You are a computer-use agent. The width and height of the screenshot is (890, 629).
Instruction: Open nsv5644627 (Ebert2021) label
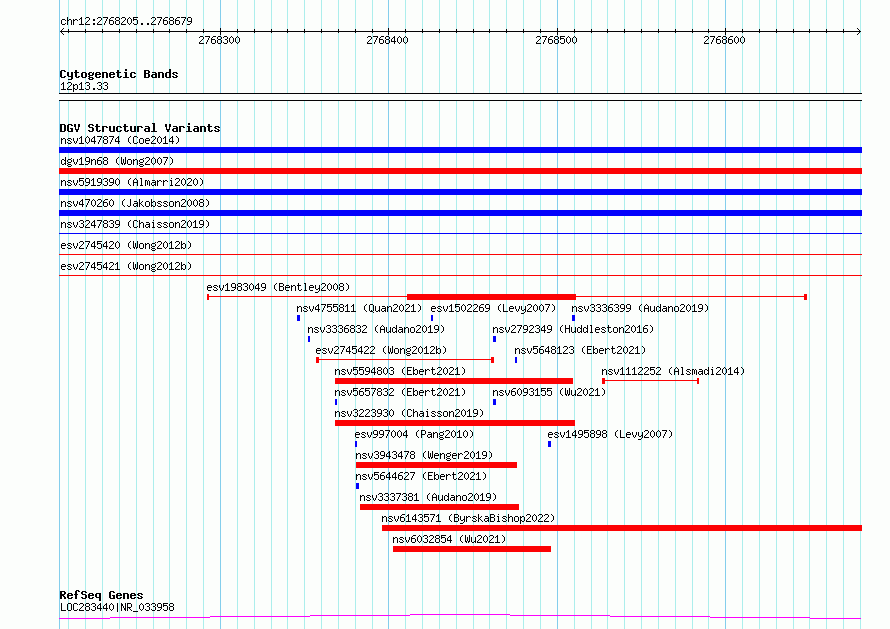point(421,476)
